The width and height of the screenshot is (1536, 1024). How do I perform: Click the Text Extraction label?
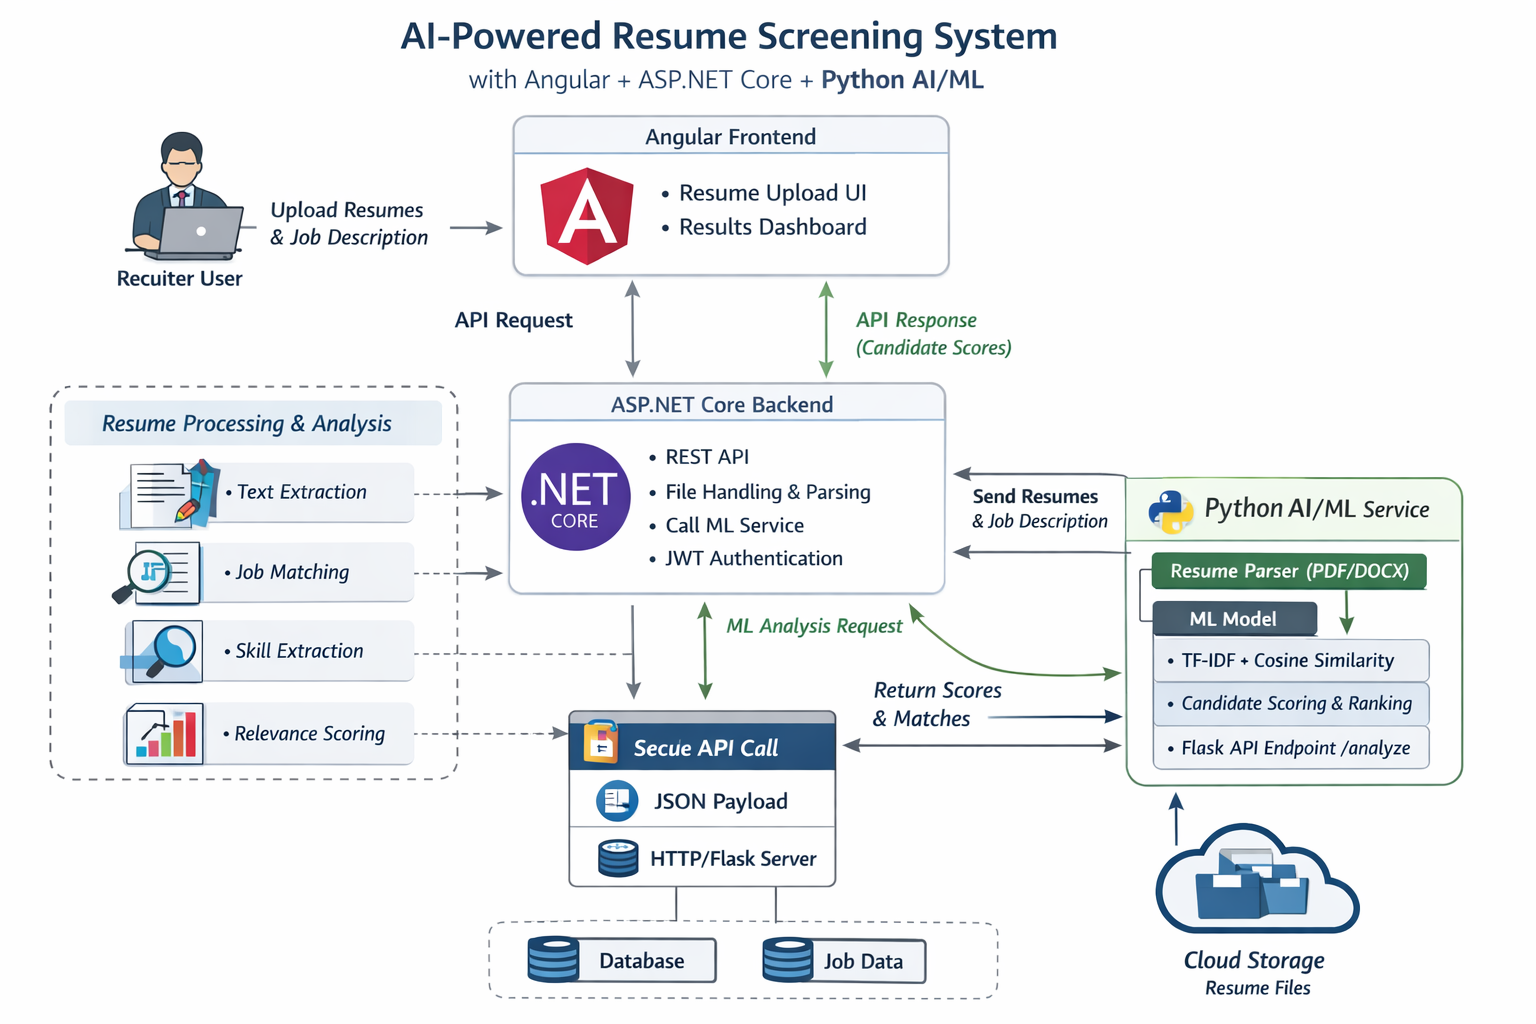coord(302,492)
